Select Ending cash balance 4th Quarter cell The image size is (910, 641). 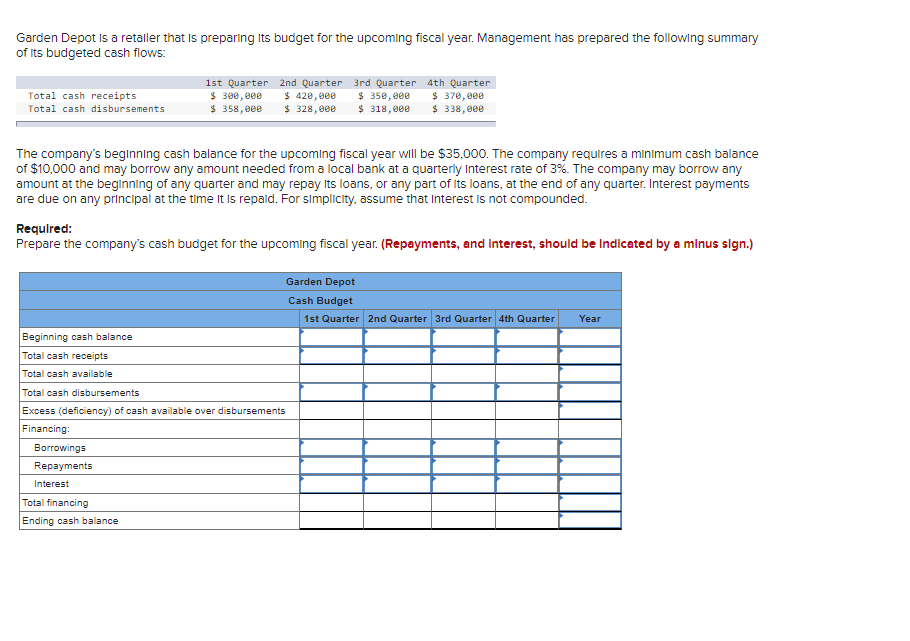pos(527,520)
